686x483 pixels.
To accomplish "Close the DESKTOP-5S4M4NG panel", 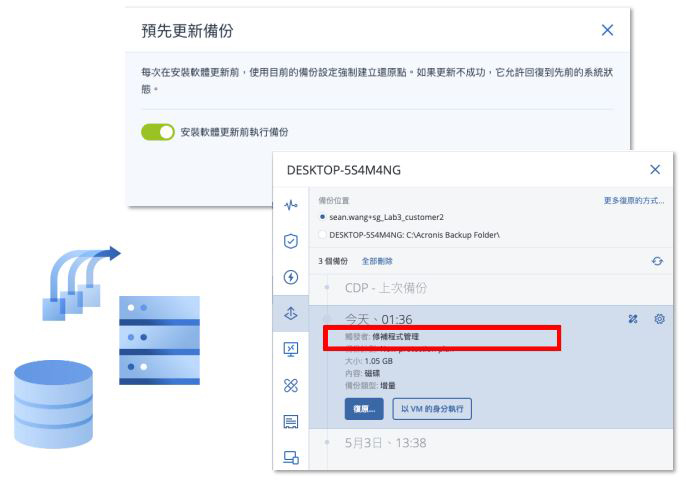I will point(655,169).
